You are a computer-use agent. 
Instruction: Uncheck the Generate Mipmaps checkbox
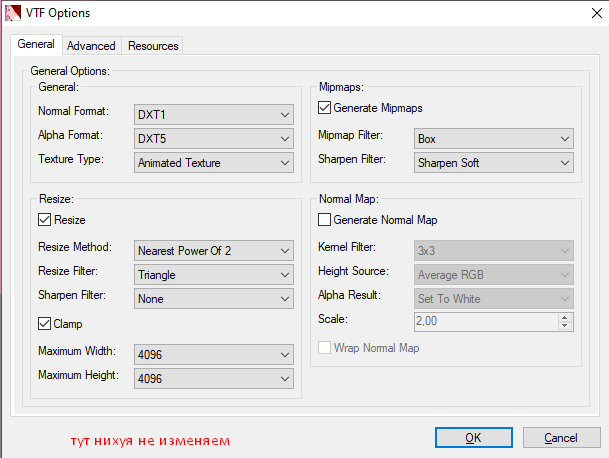(324, 108)
